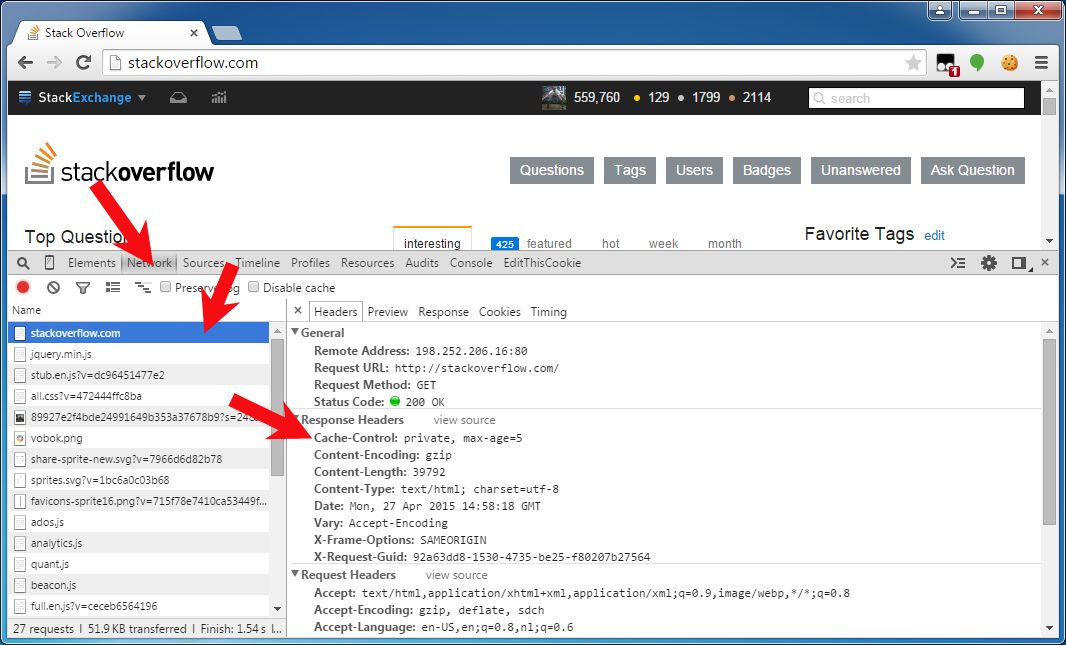Show the DevTools console drawer

point(957,262)
